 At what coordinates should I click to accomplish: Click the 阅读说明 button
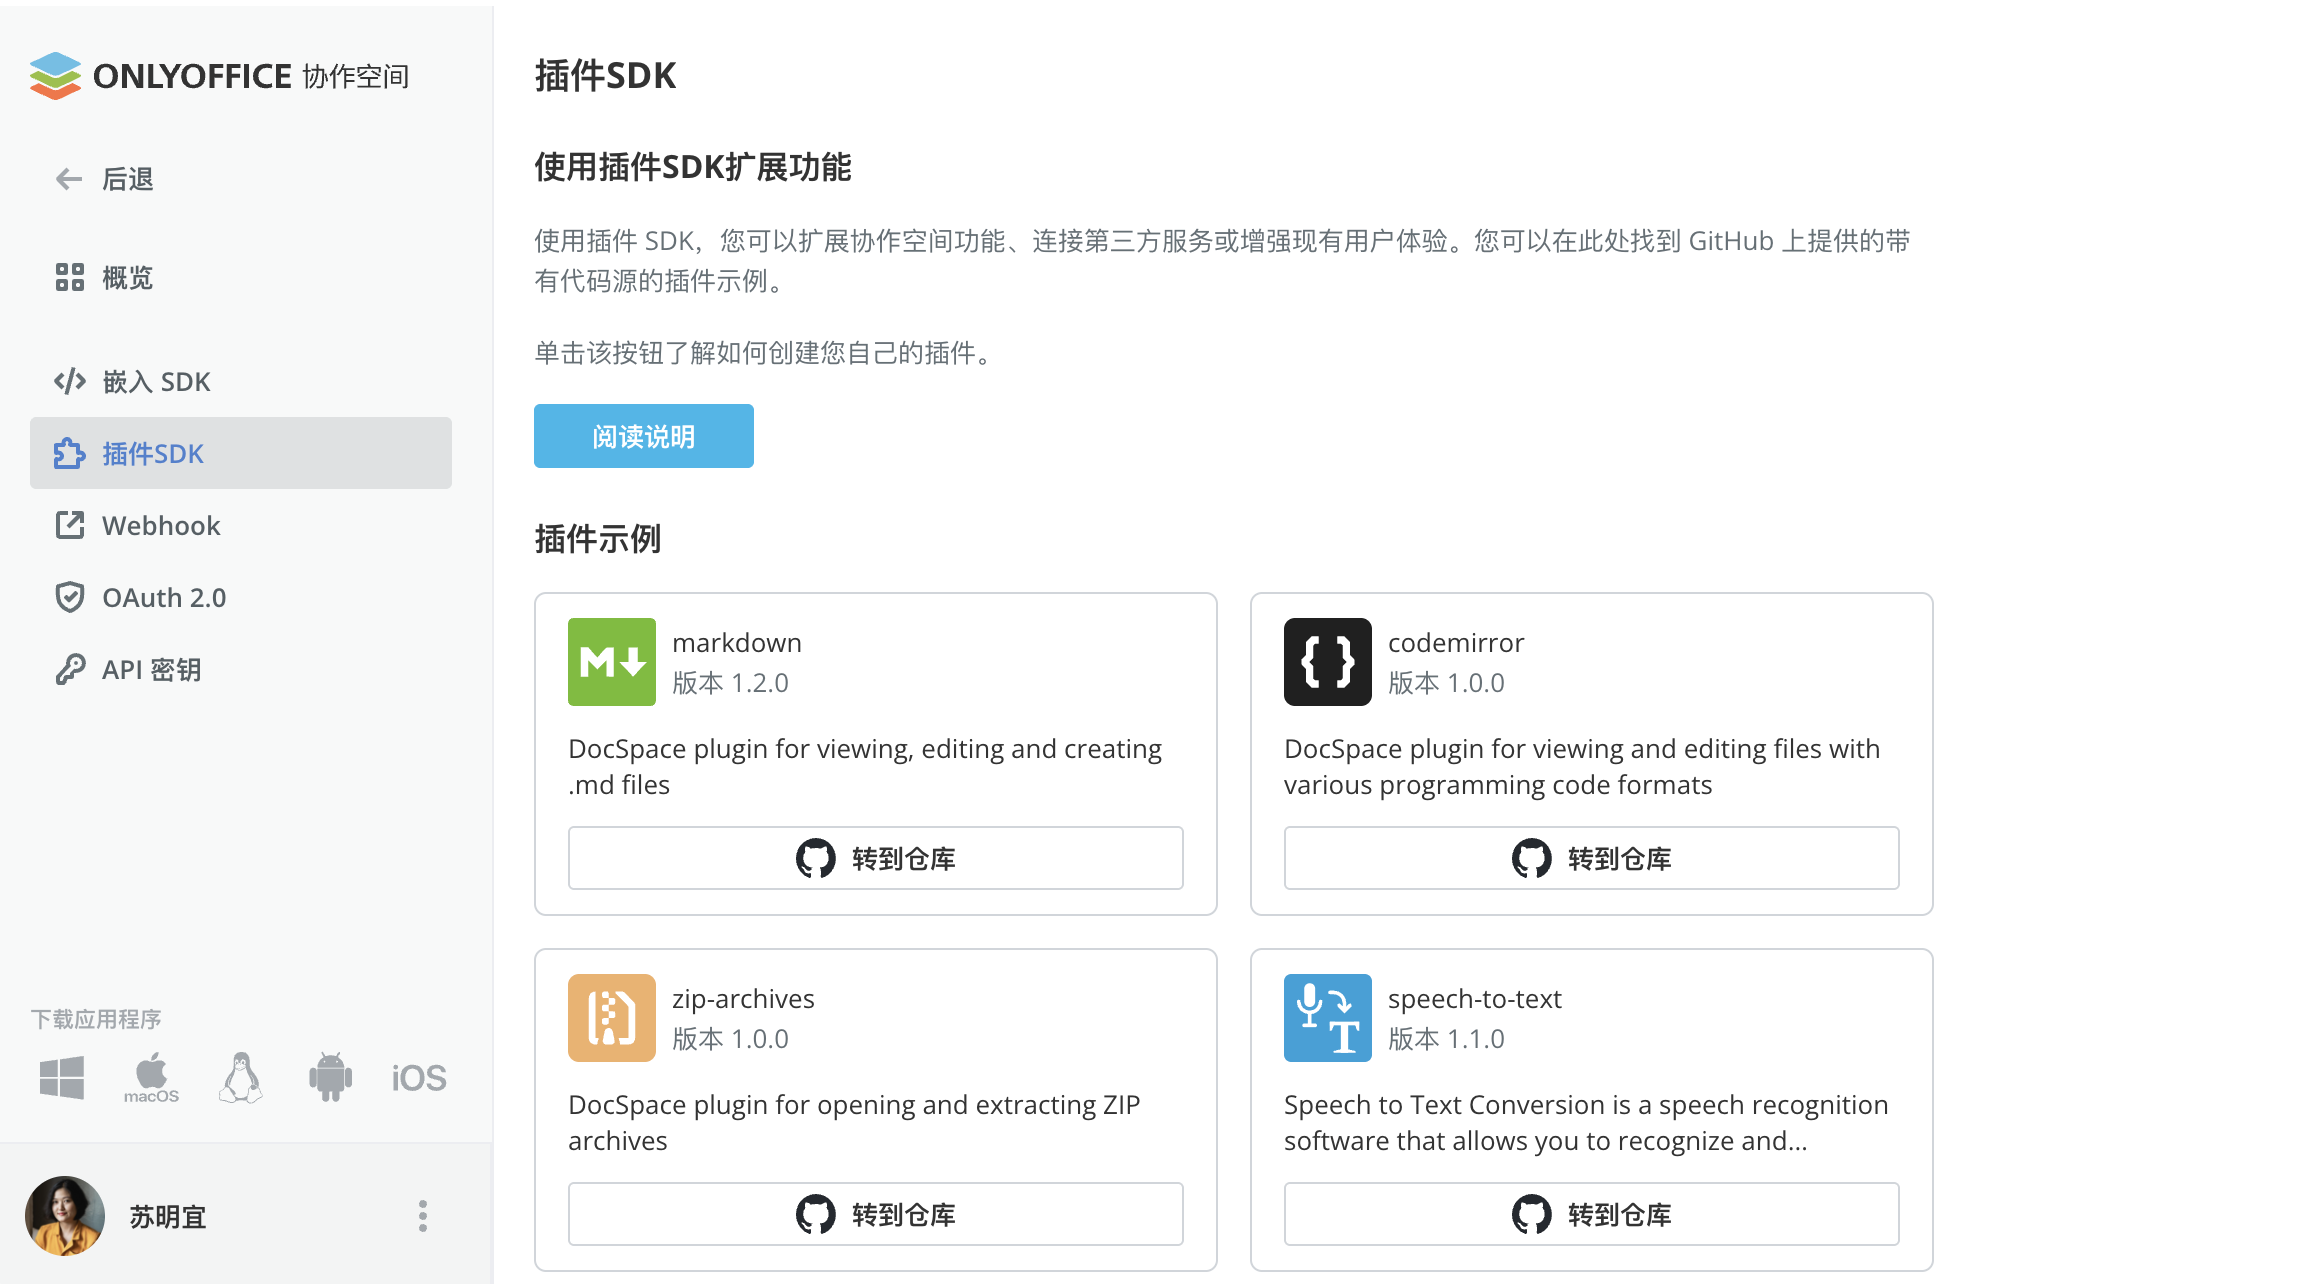644,436
